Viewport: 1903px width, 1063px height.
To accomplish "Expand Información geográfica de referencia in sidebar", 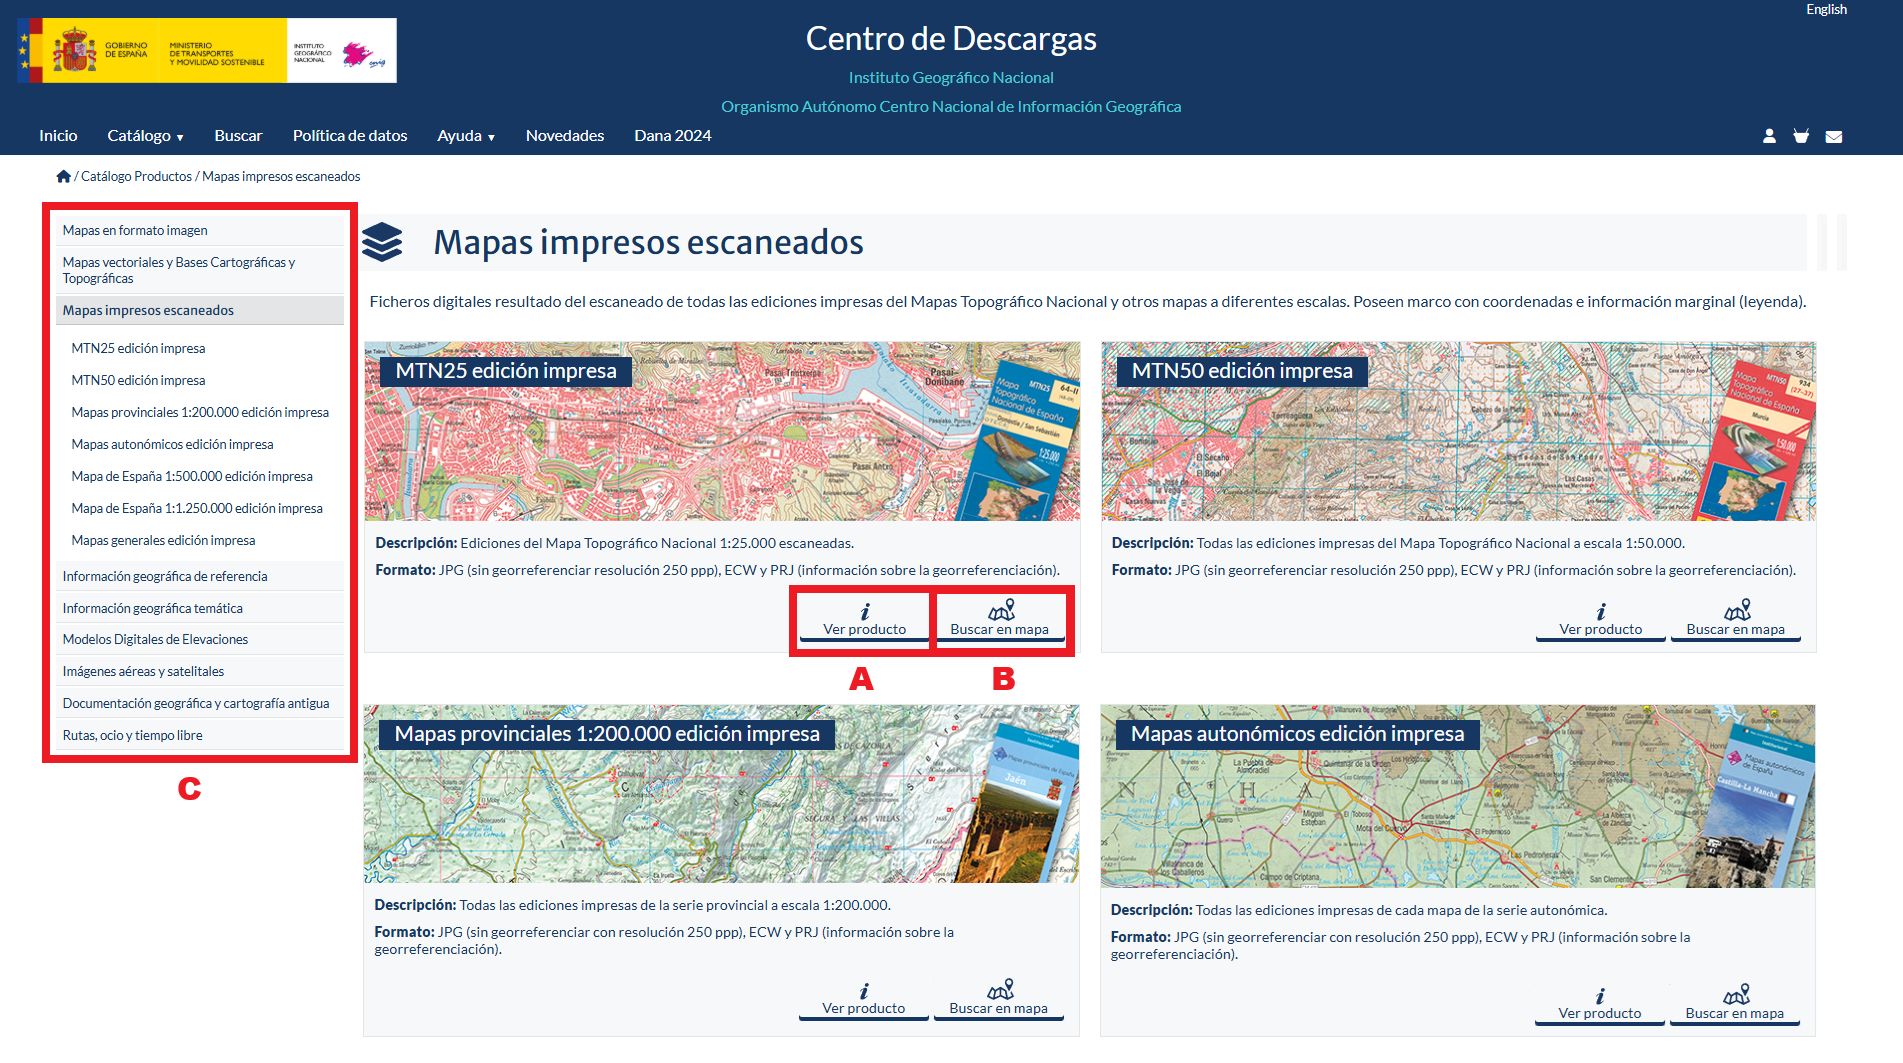I will pos(165,576).
